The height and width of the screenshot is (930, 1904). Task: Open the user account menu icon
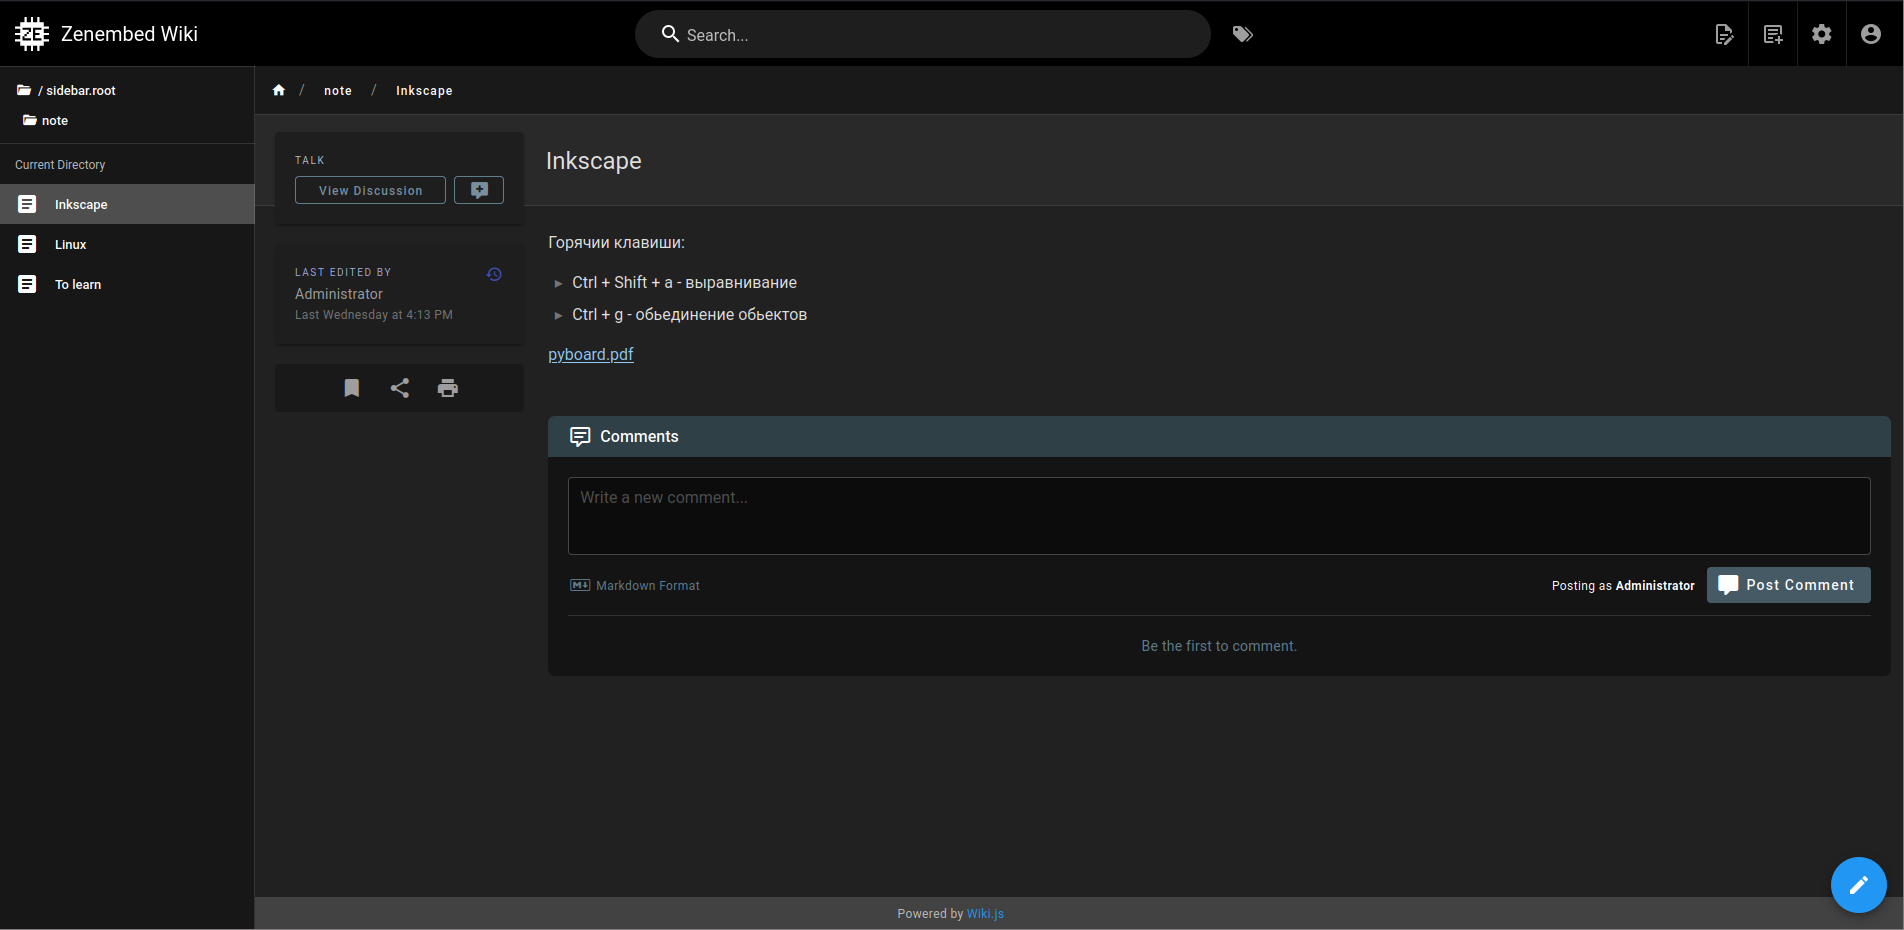1871,34
